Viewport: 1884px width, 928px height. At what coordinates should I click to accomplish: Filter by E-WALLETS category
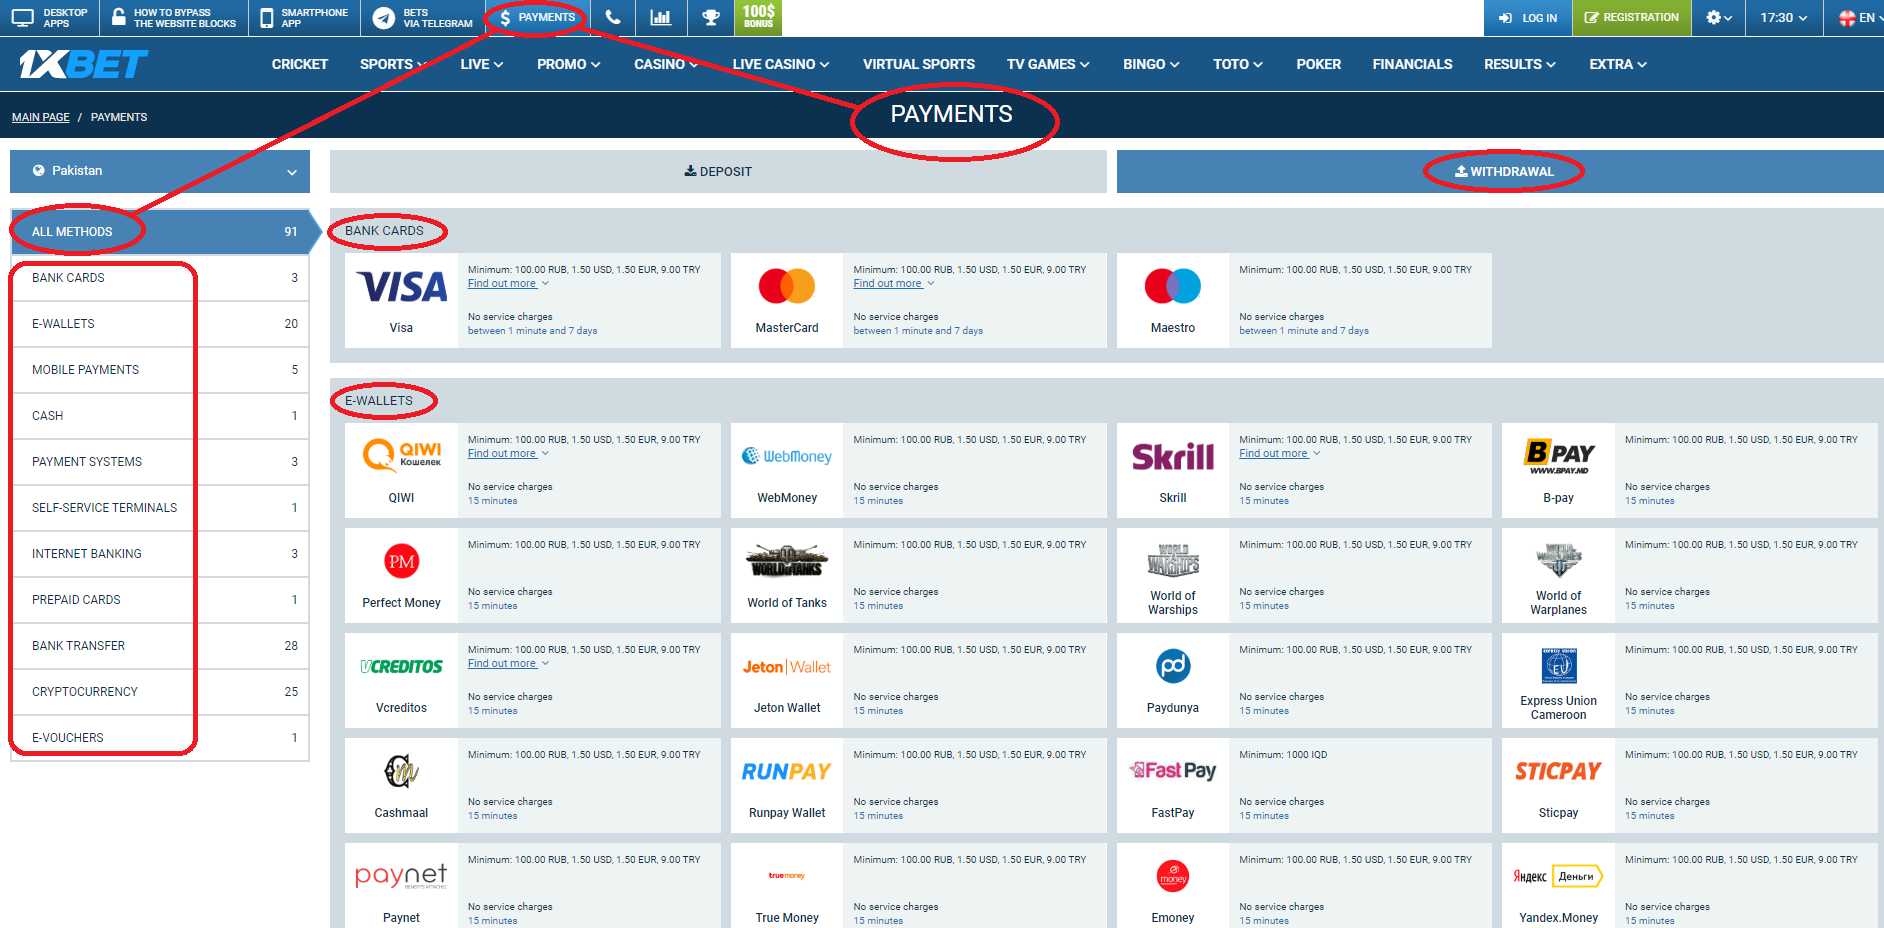point(160,324)
